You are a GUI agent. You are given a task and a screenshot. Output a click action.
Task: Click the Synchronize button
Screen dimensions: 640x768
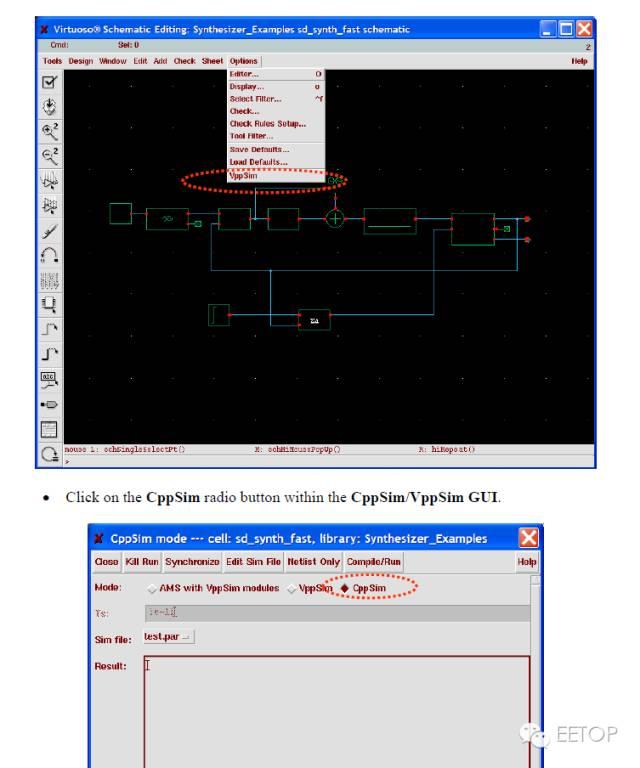pos(192,562)
